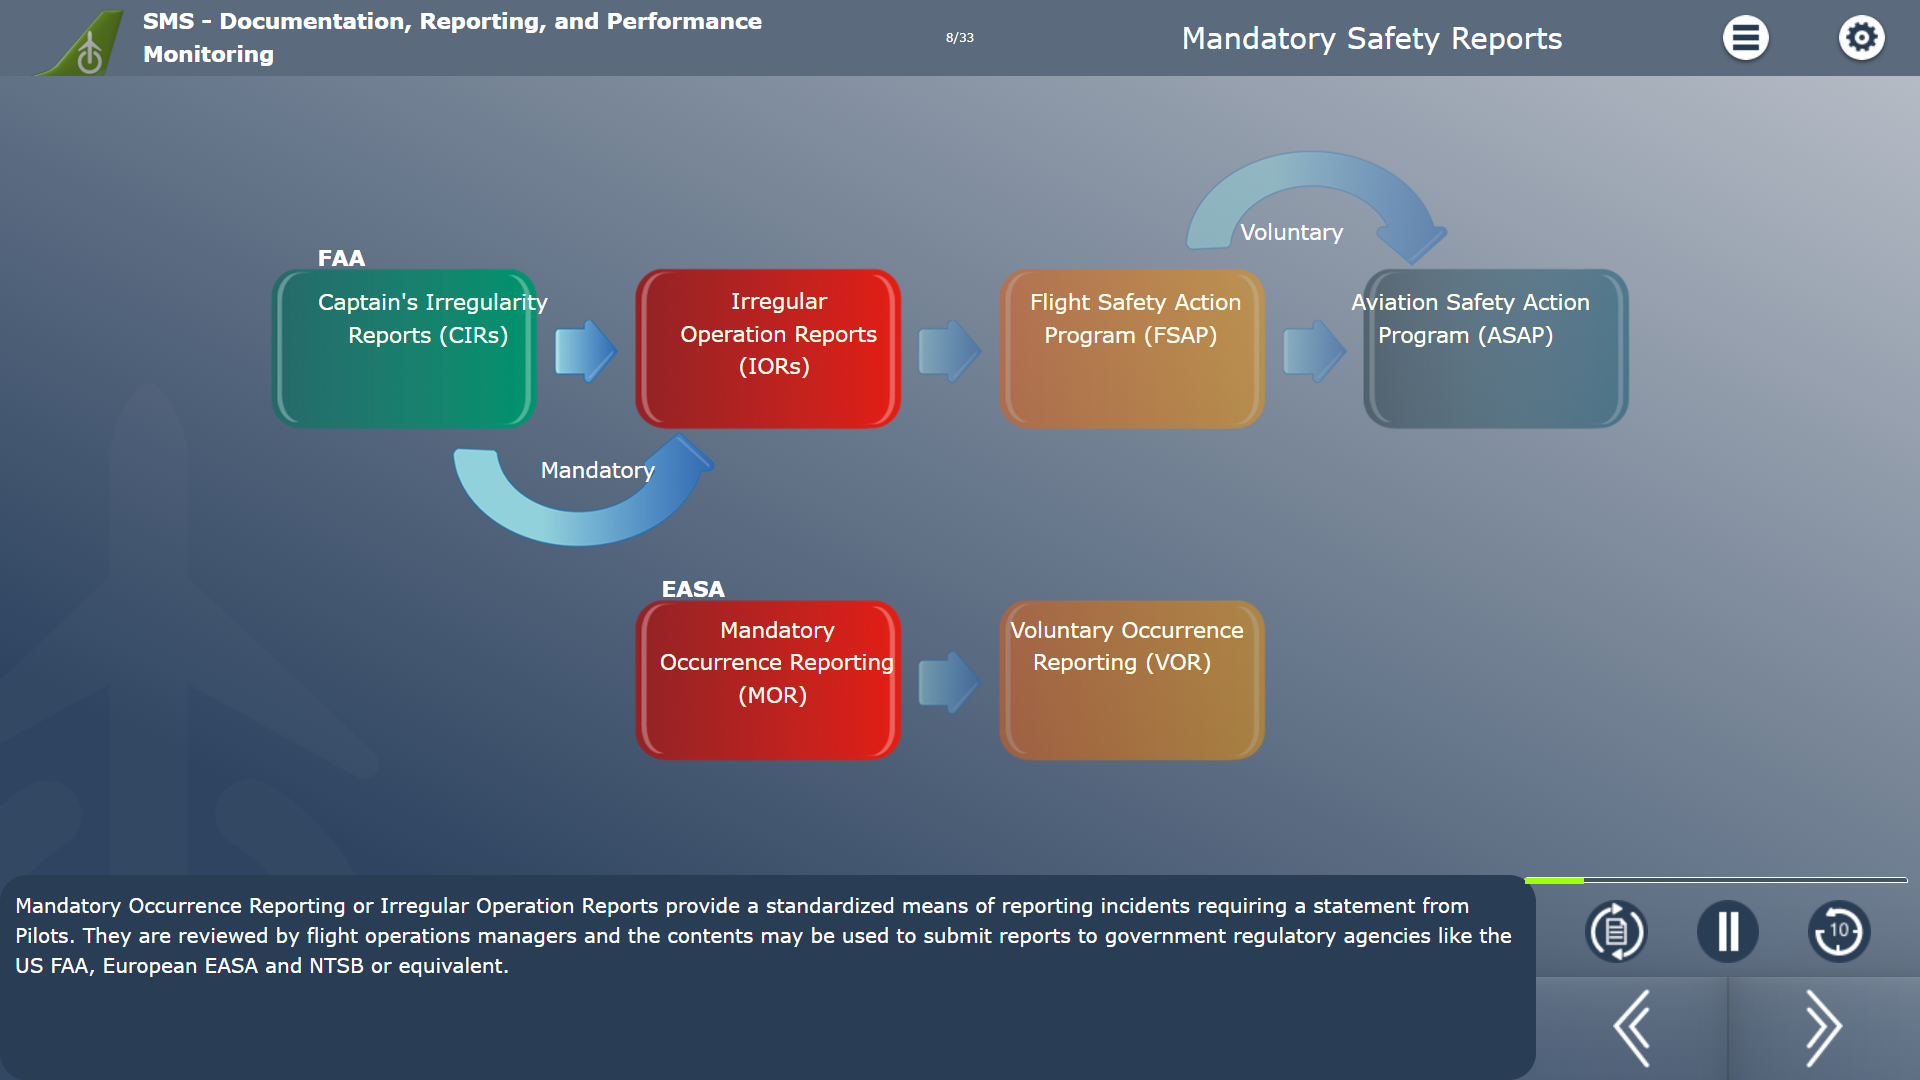Select Flight Safety Action Program box

(x=1132, y=348)
